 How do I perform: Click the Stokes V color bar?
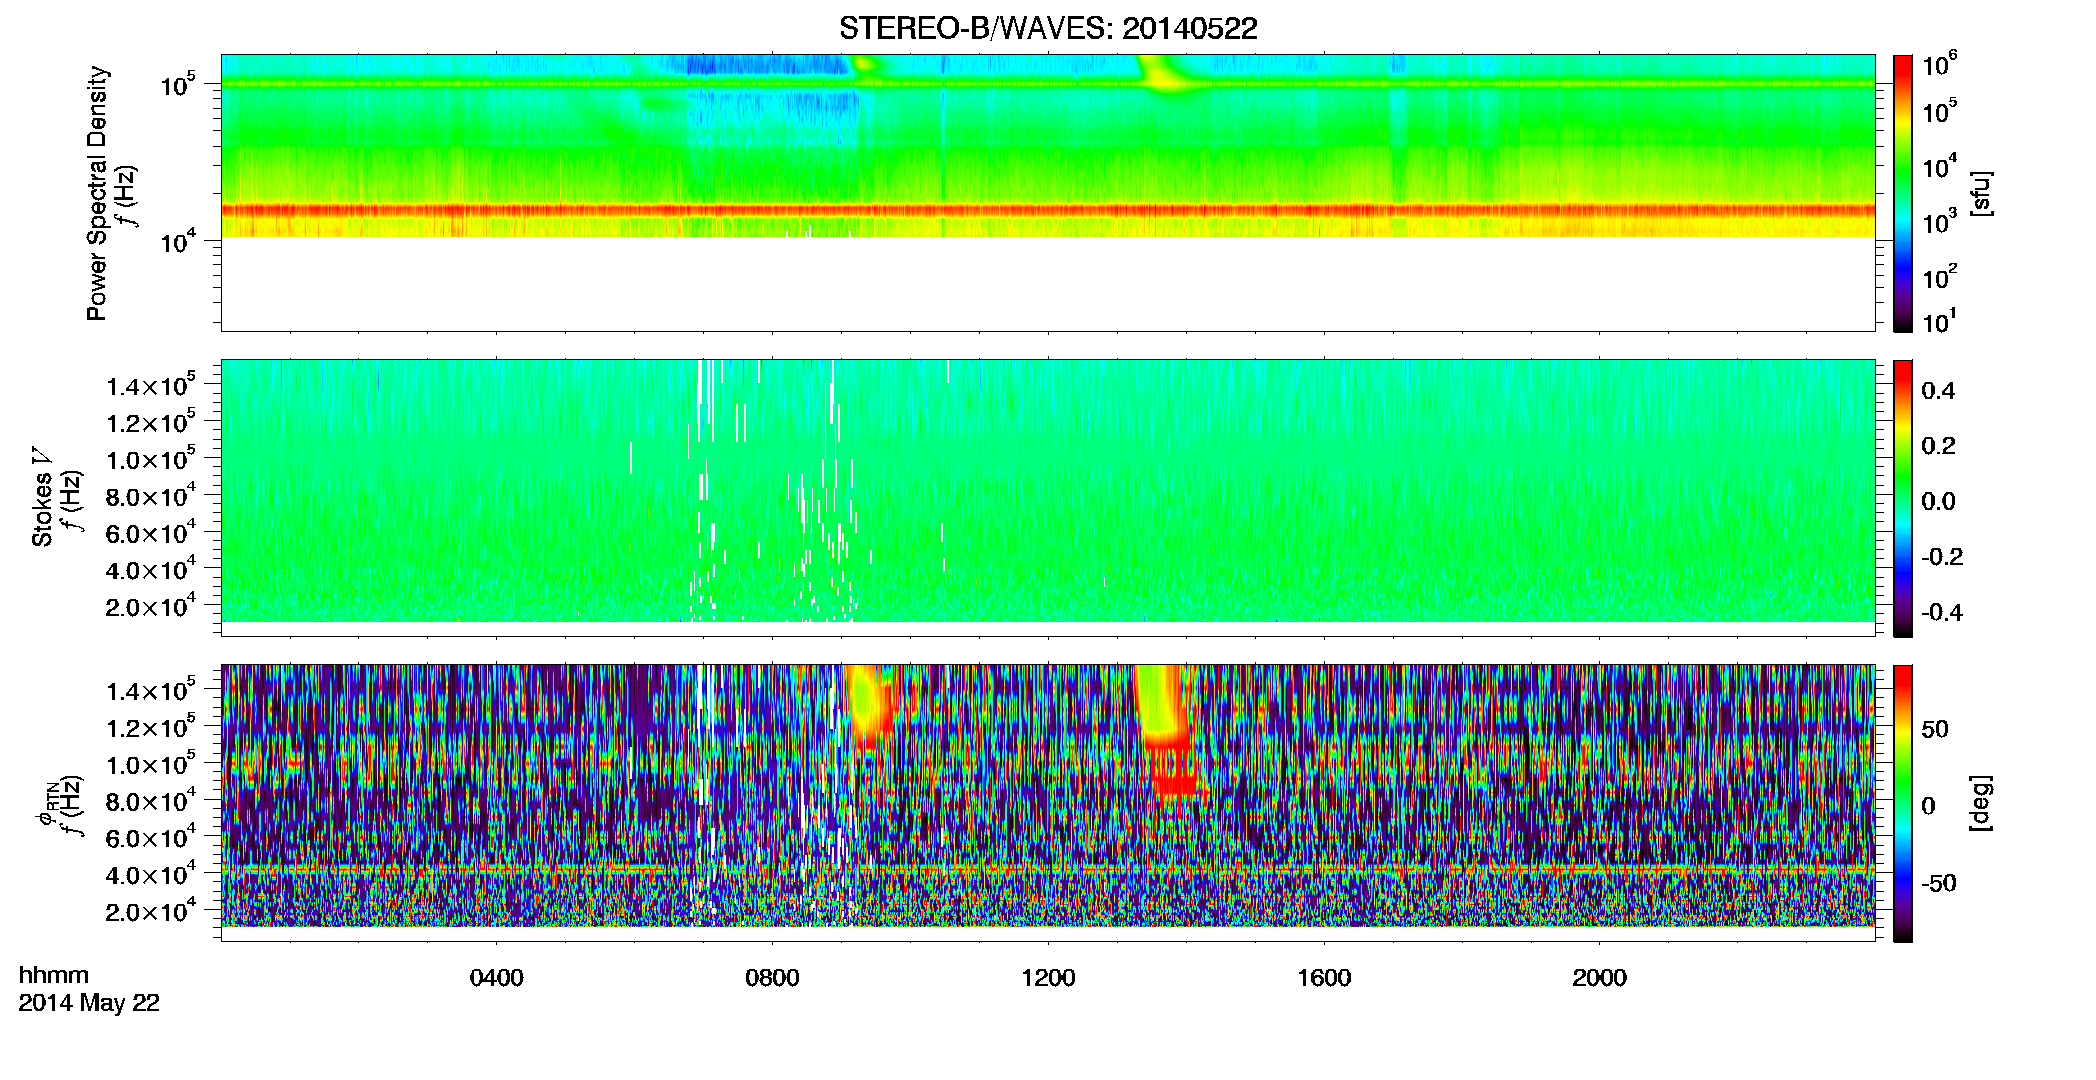(x=1902, y=498)
